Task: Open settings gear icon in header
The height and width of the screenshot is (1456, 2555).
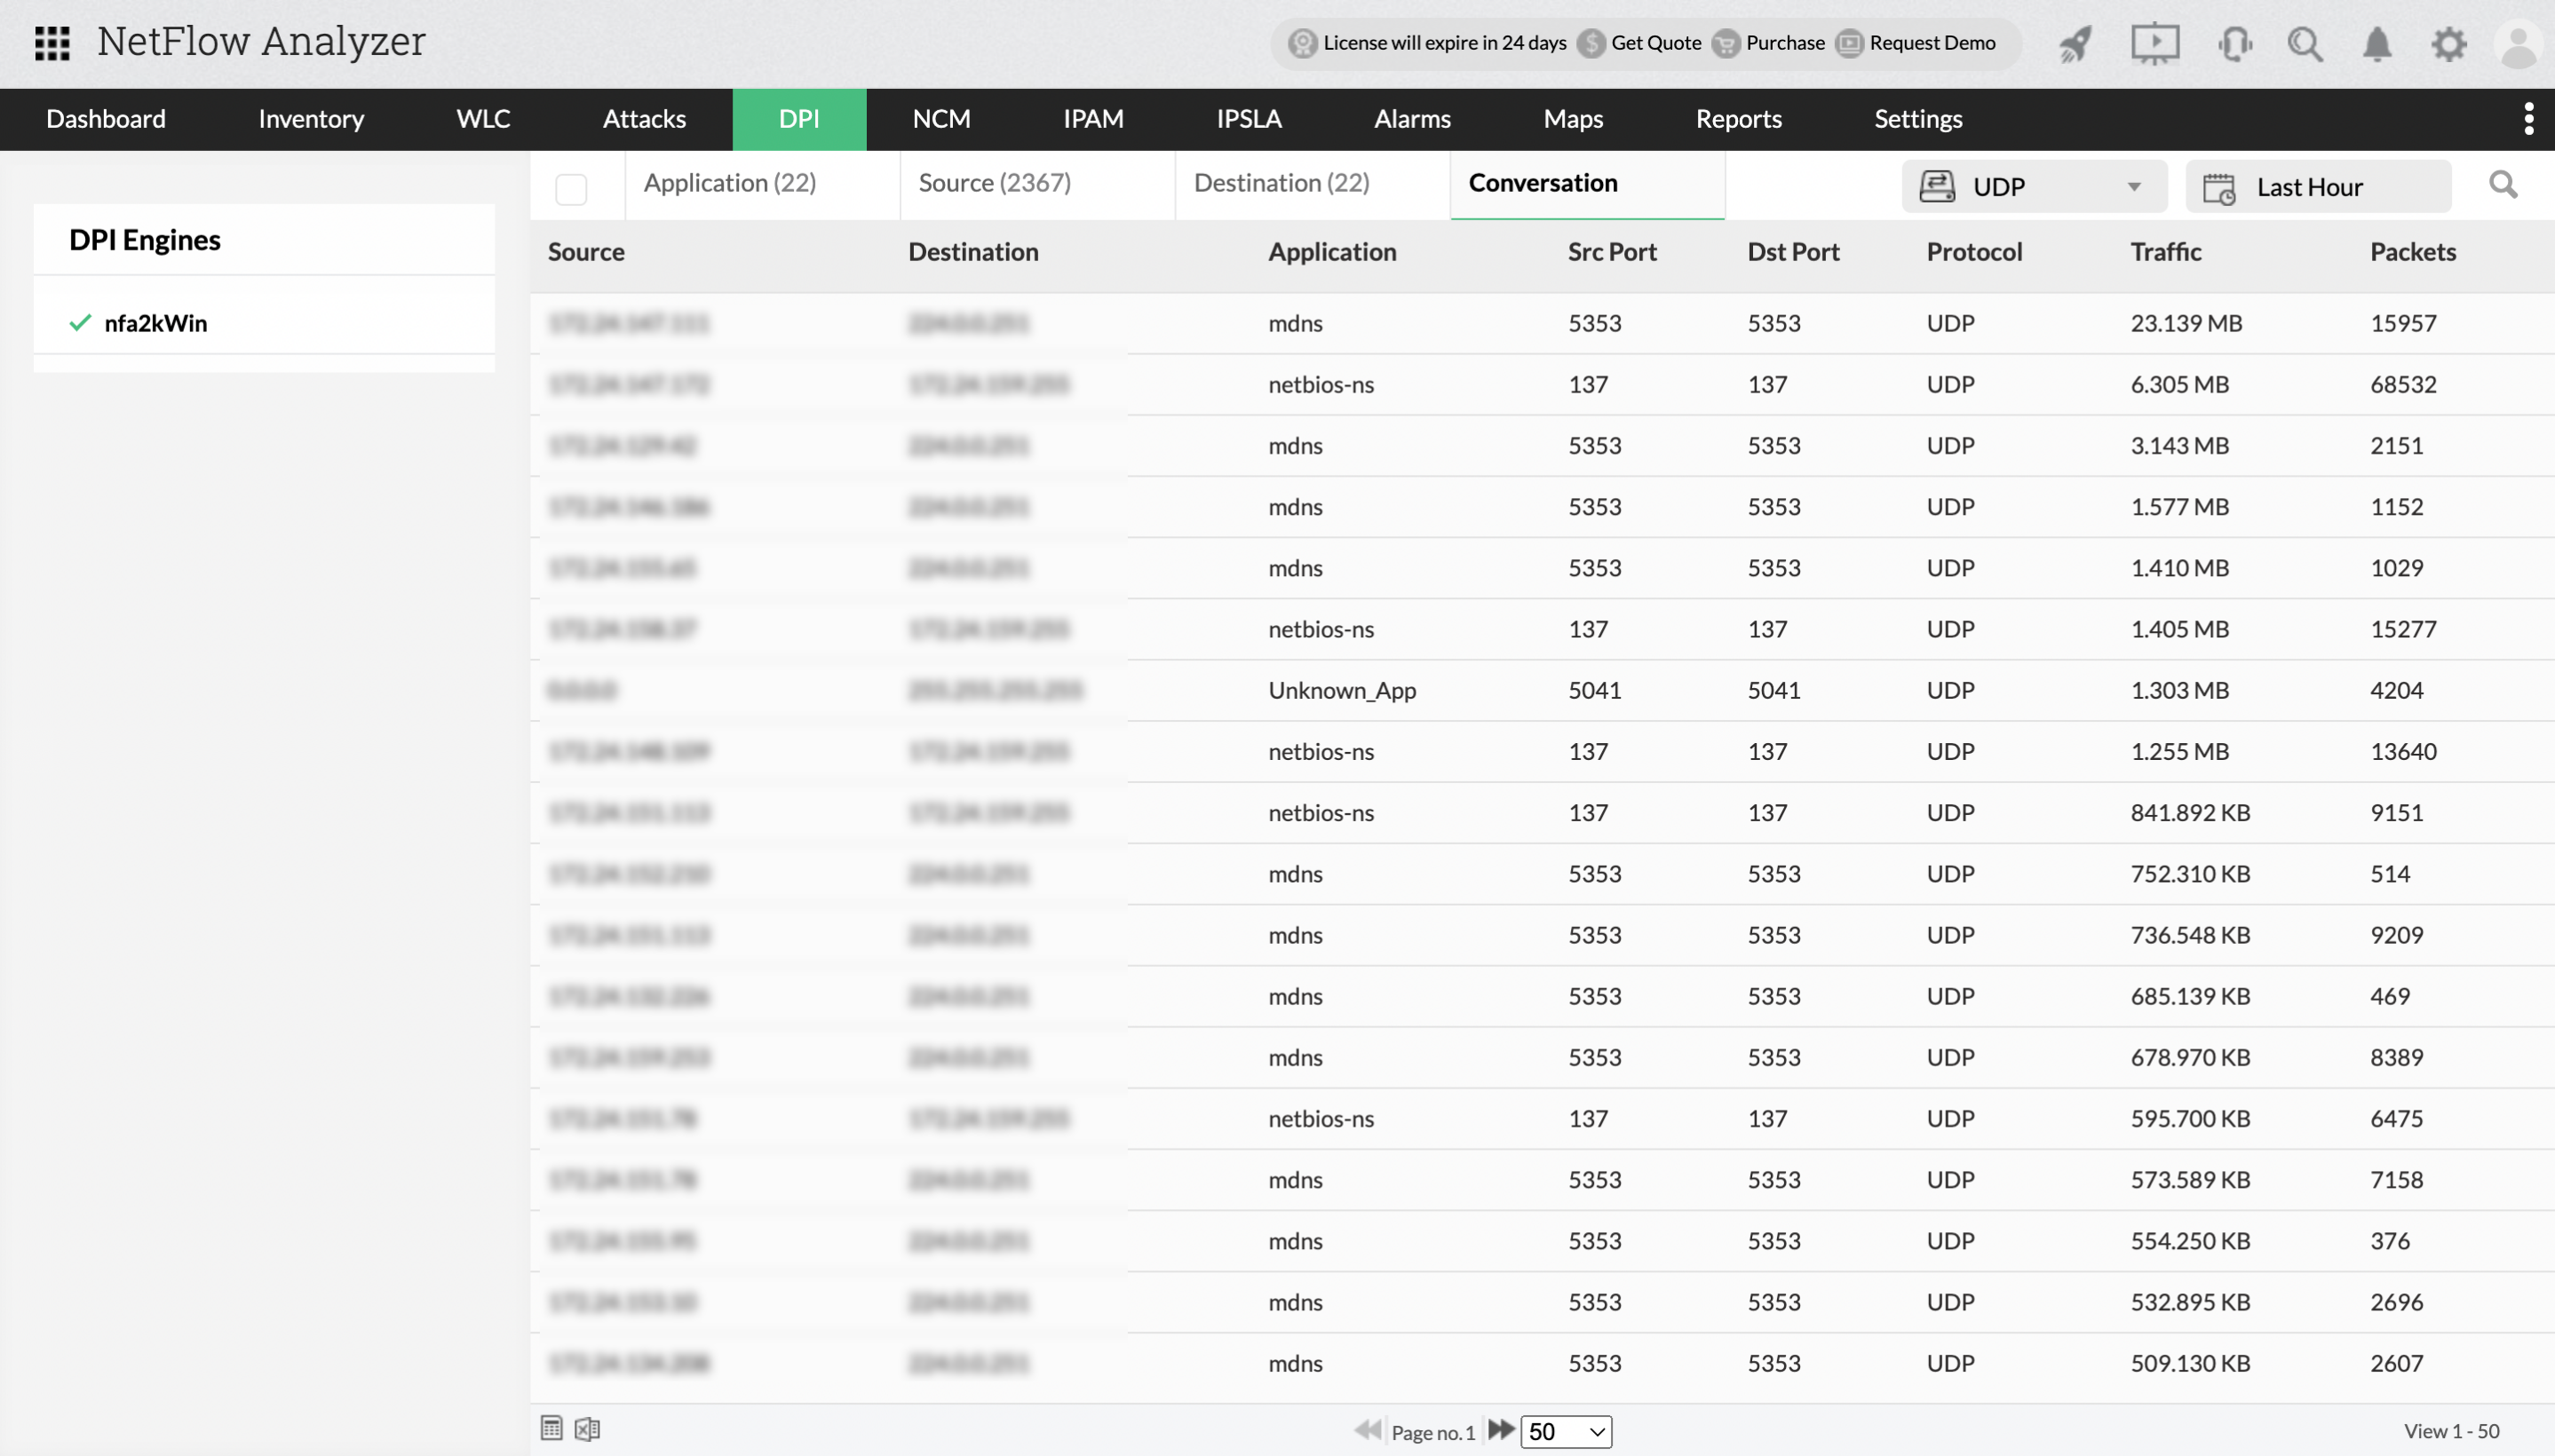Action: click(x=2449, y=44)
